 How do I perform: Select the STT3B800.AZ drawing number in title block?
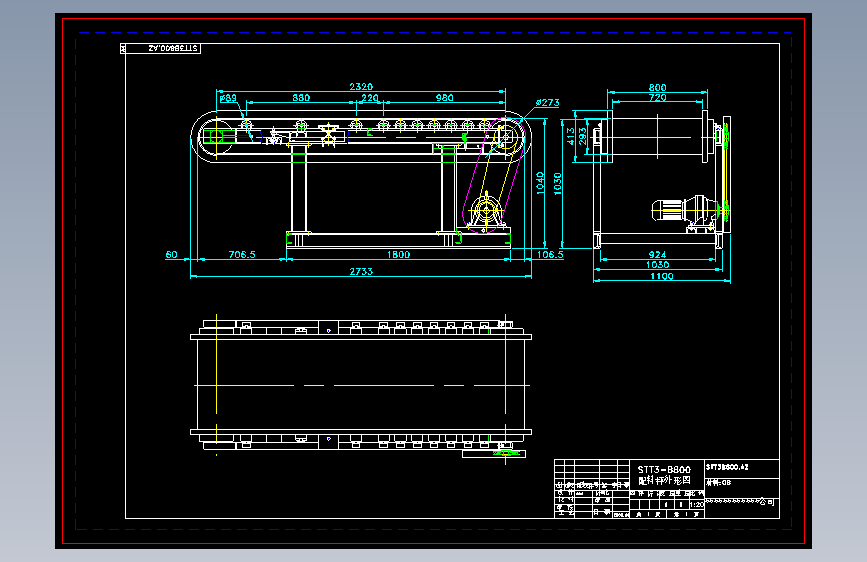727,467
